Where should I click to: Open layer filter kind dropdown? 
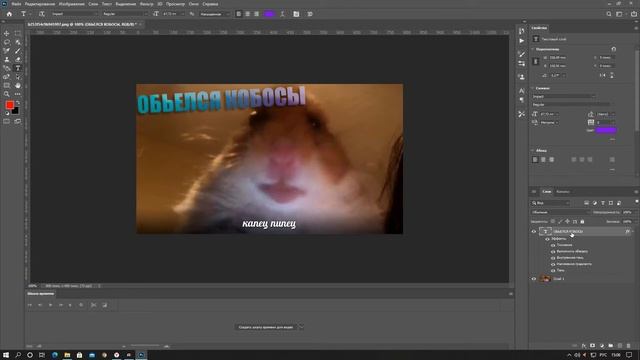point(550,203)
